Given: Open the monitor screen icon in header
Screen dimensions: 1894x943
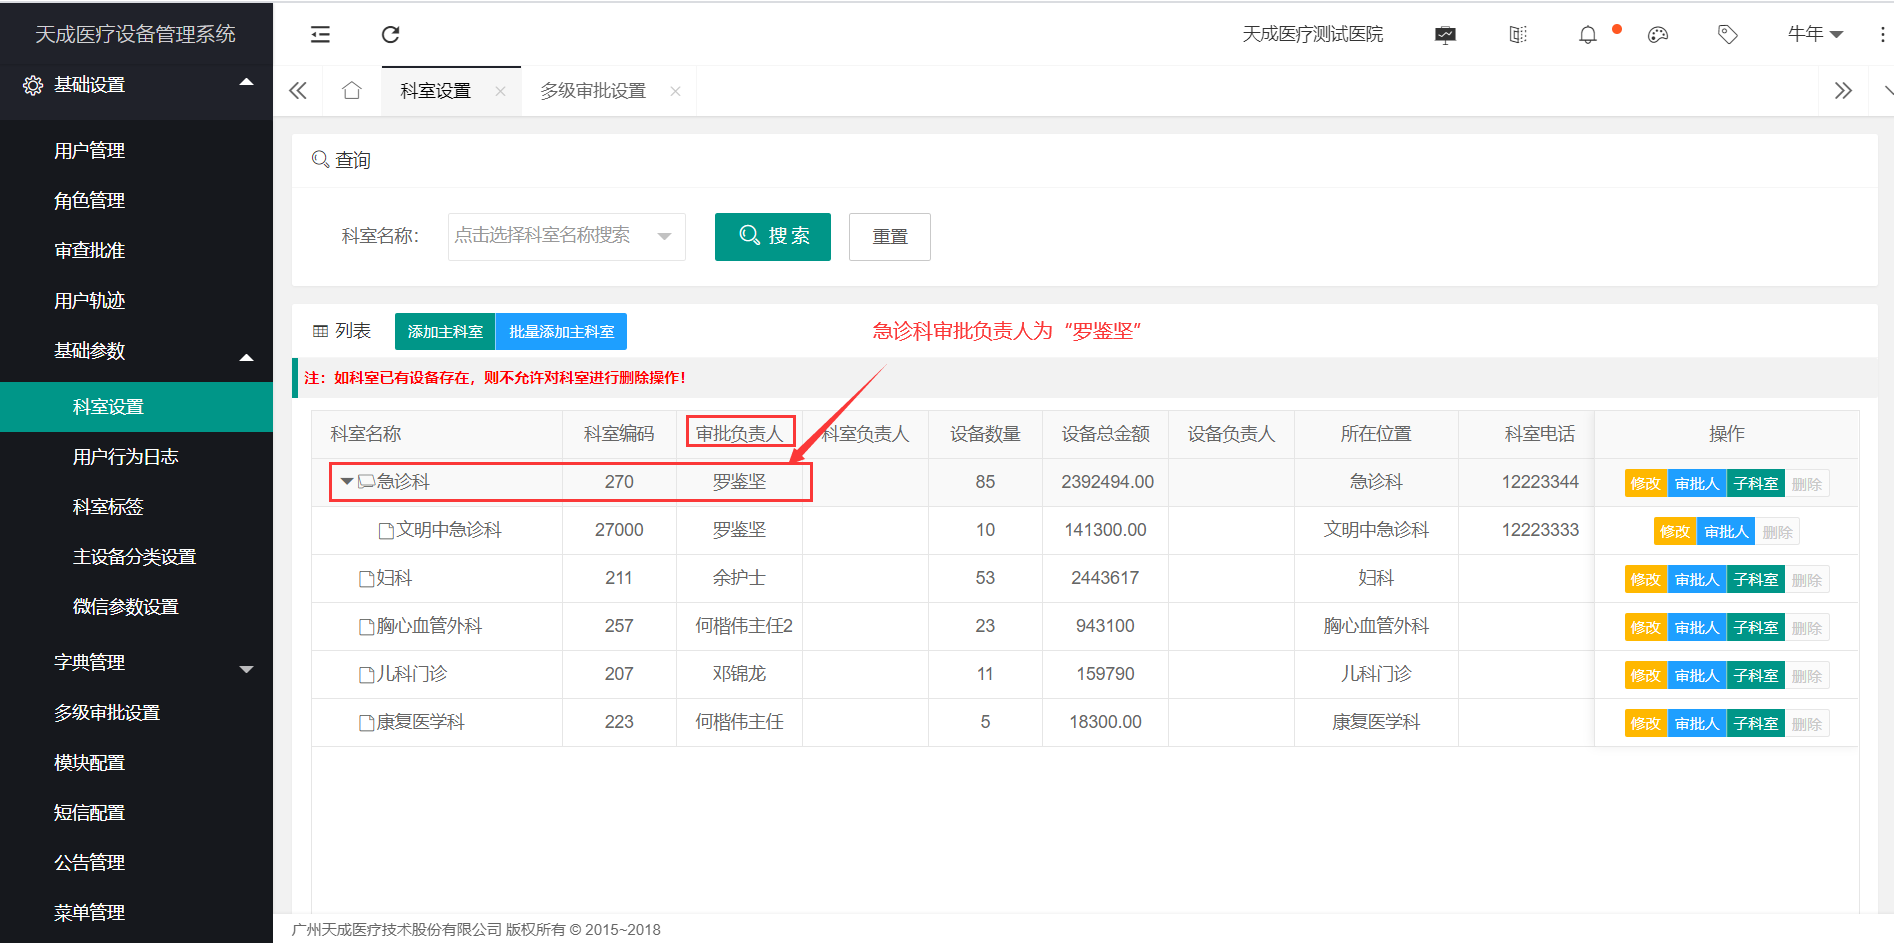Looking at the screenshot, I should click(x=1445, y=35).
